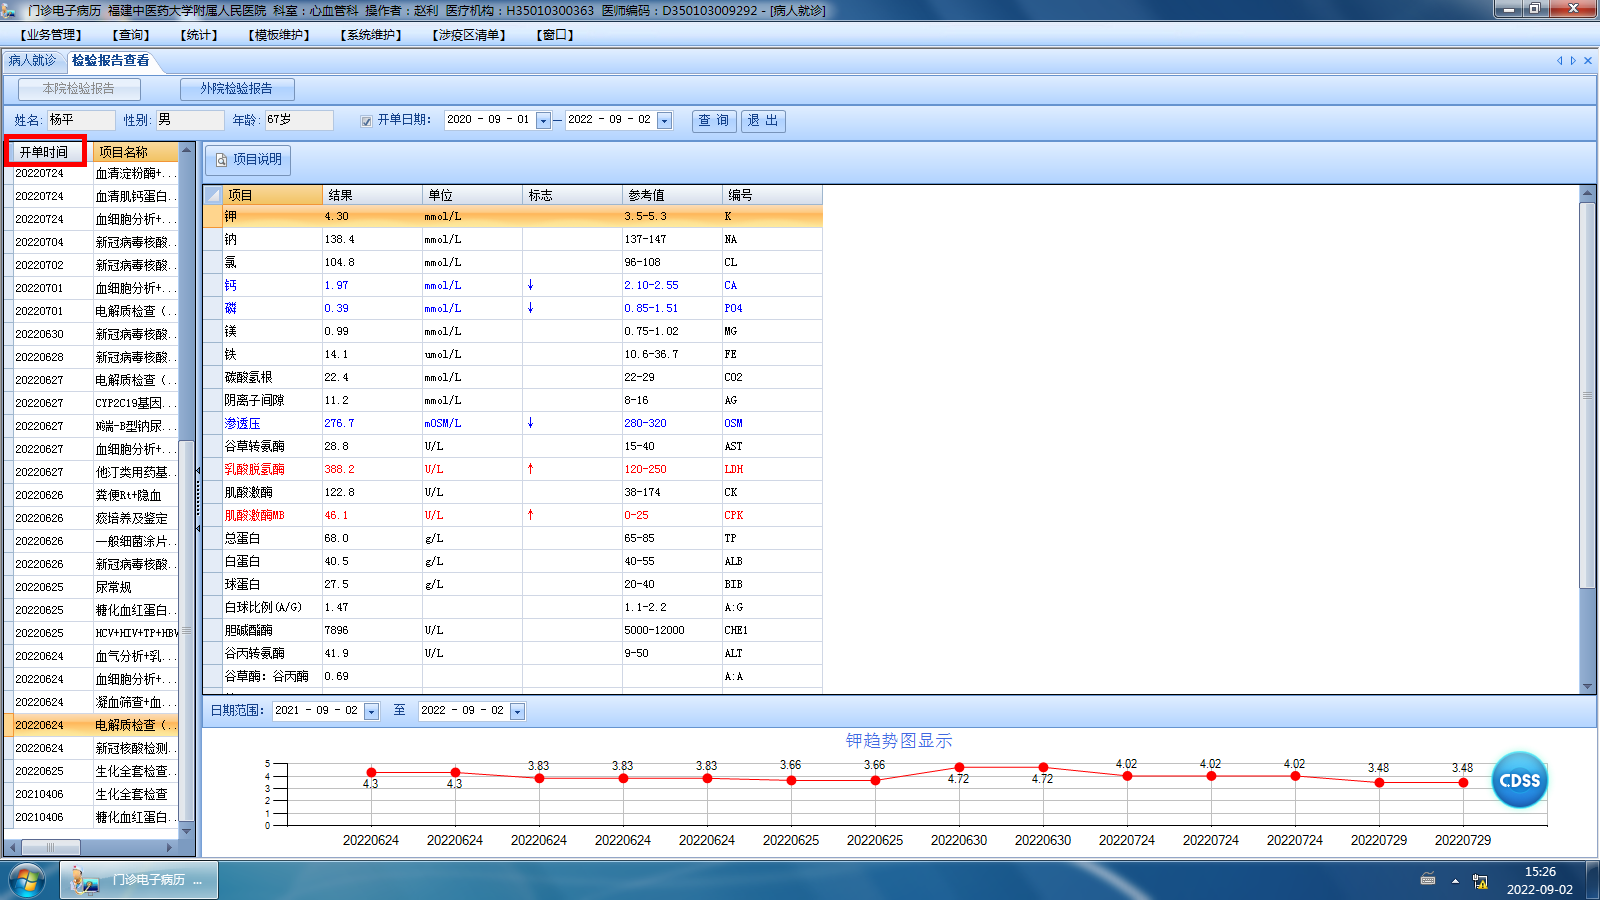1600x900 pixels.
Task: Click the results grid select-all corner
Action: click(x=213, y=195)
